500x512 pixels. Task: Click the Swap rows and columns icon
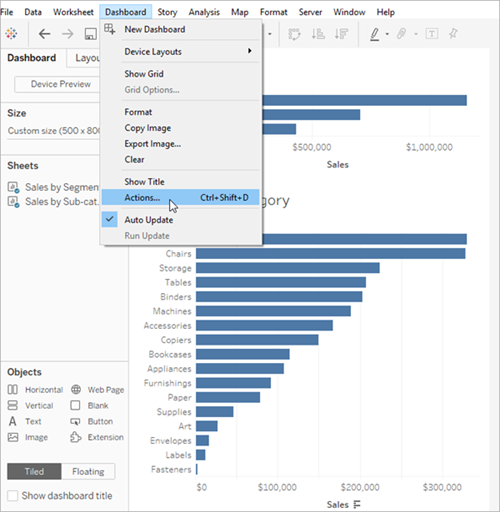(x=294, y=34)
